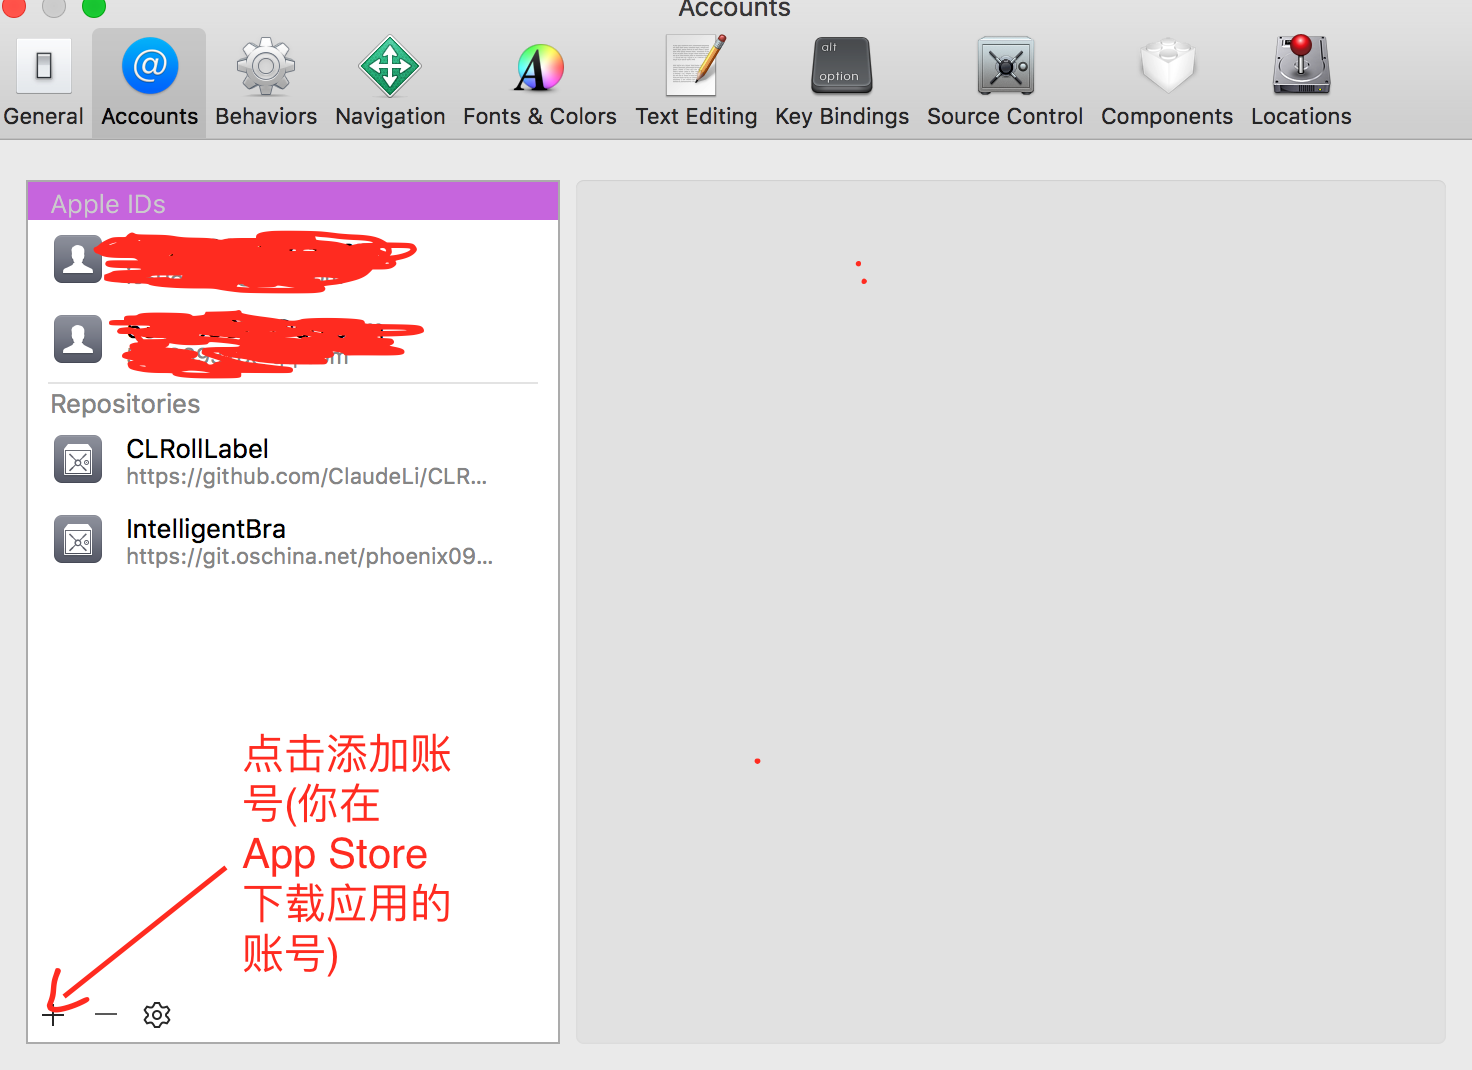This screenshot has height=1070, width=1472.
Task: Click the IntelligentBra repository icon
Action: coord(78,540)
